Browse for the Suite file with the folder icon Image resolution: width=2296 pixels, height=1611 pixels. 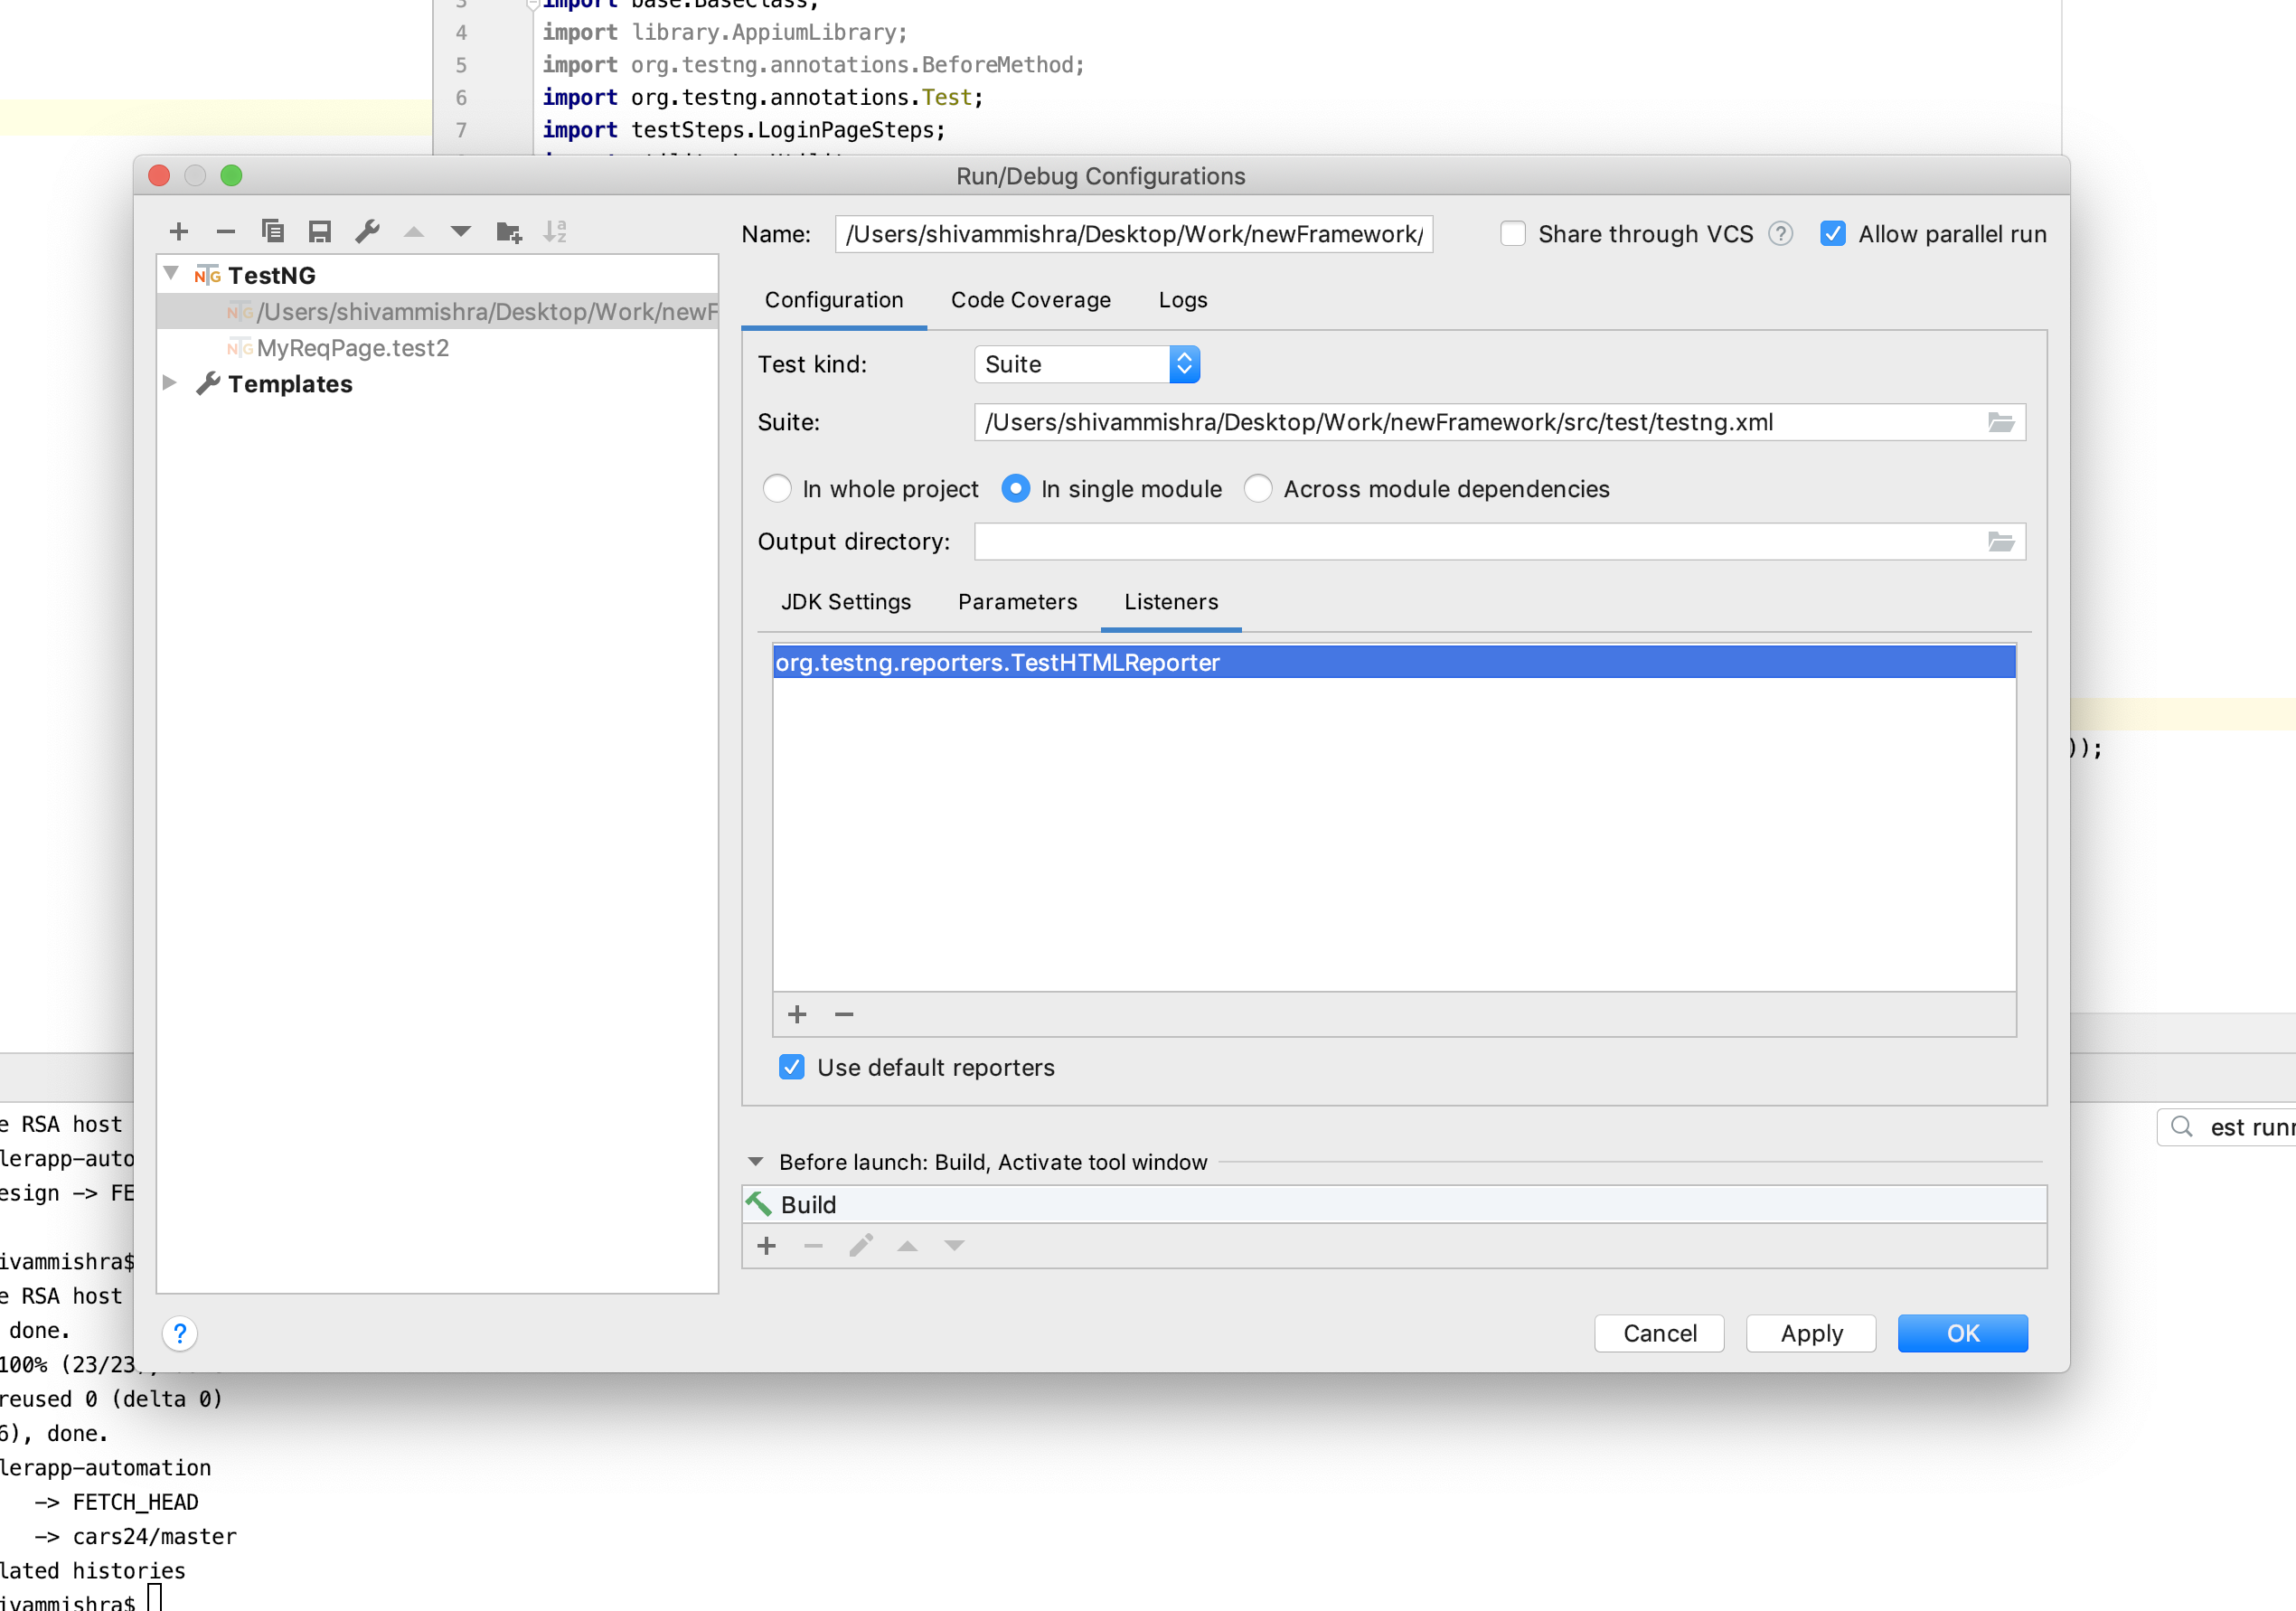coord(2001,422)
